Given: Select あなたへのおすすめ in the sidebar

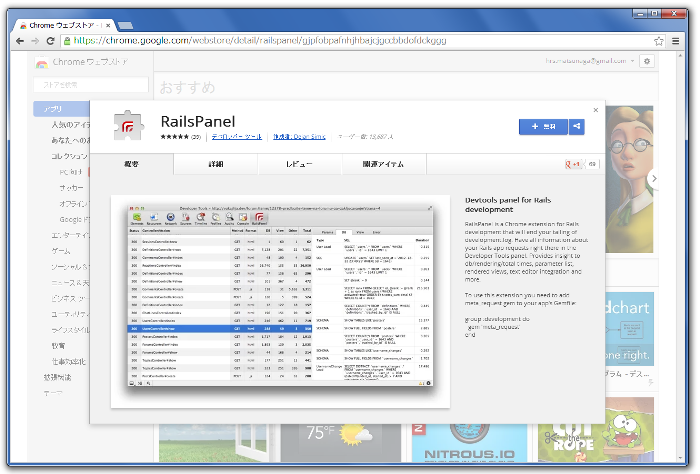Looking at the screenshot, I should [x=71, y=141].
